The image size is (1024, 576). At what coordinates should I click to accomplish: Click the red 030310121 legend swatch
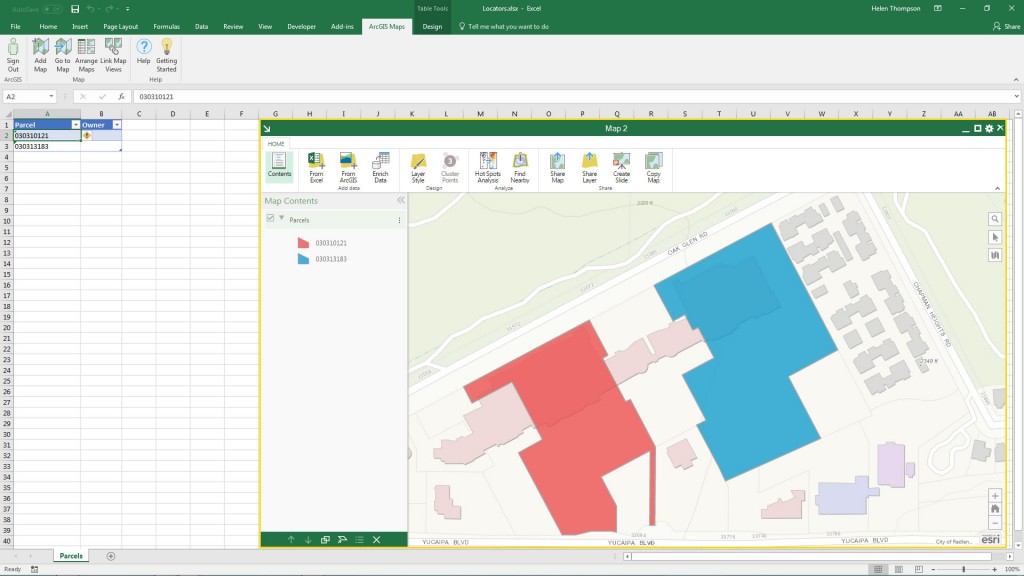pos(303,243)
